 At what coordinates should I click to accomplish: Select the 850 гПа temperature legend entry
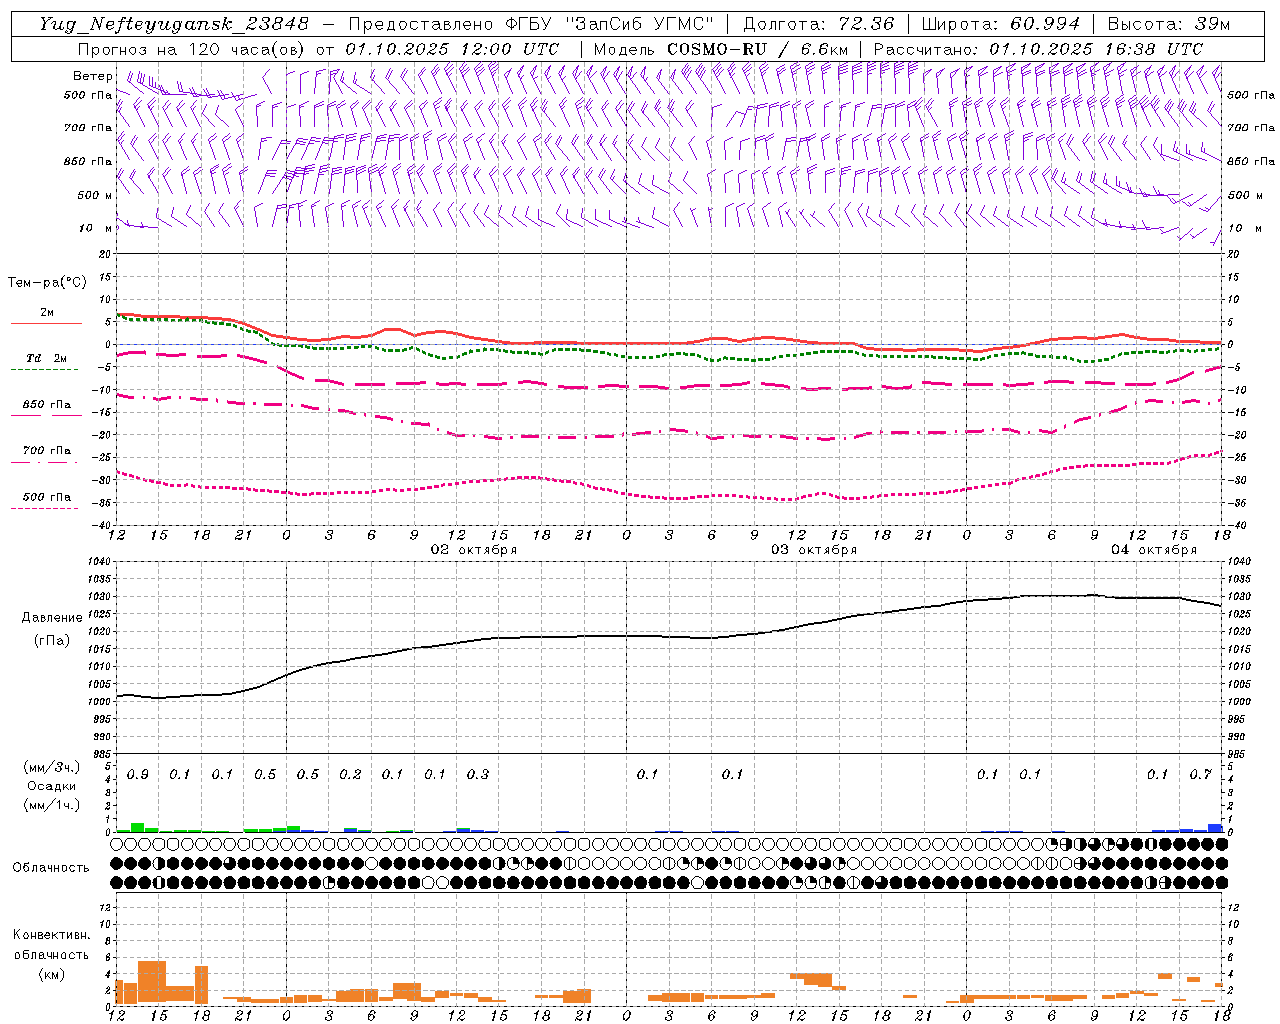coord(47,405)
